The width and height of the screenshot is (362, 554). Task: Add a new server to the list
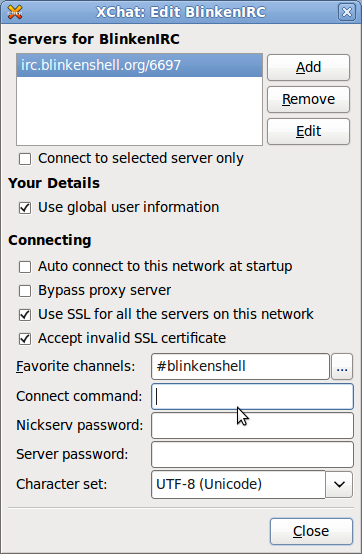click(x=308, y=67)
